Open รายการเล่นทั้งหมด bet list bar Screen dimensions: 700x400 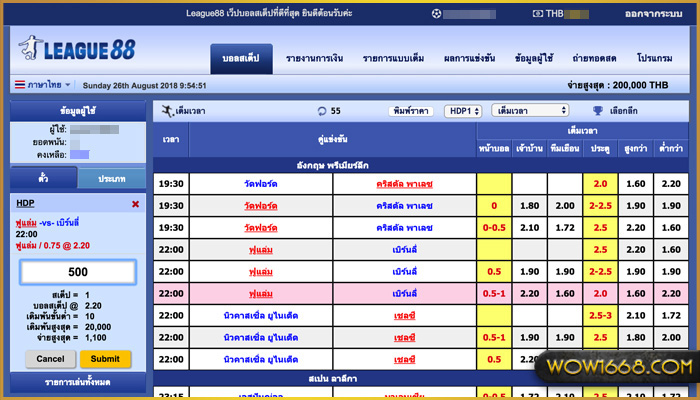coord(78,384)
